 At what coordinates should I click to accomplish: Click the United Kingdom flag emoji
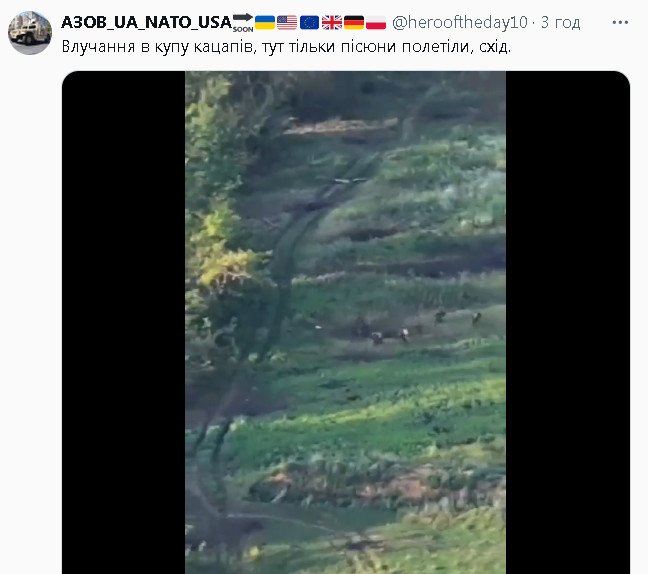coord(332,22)
